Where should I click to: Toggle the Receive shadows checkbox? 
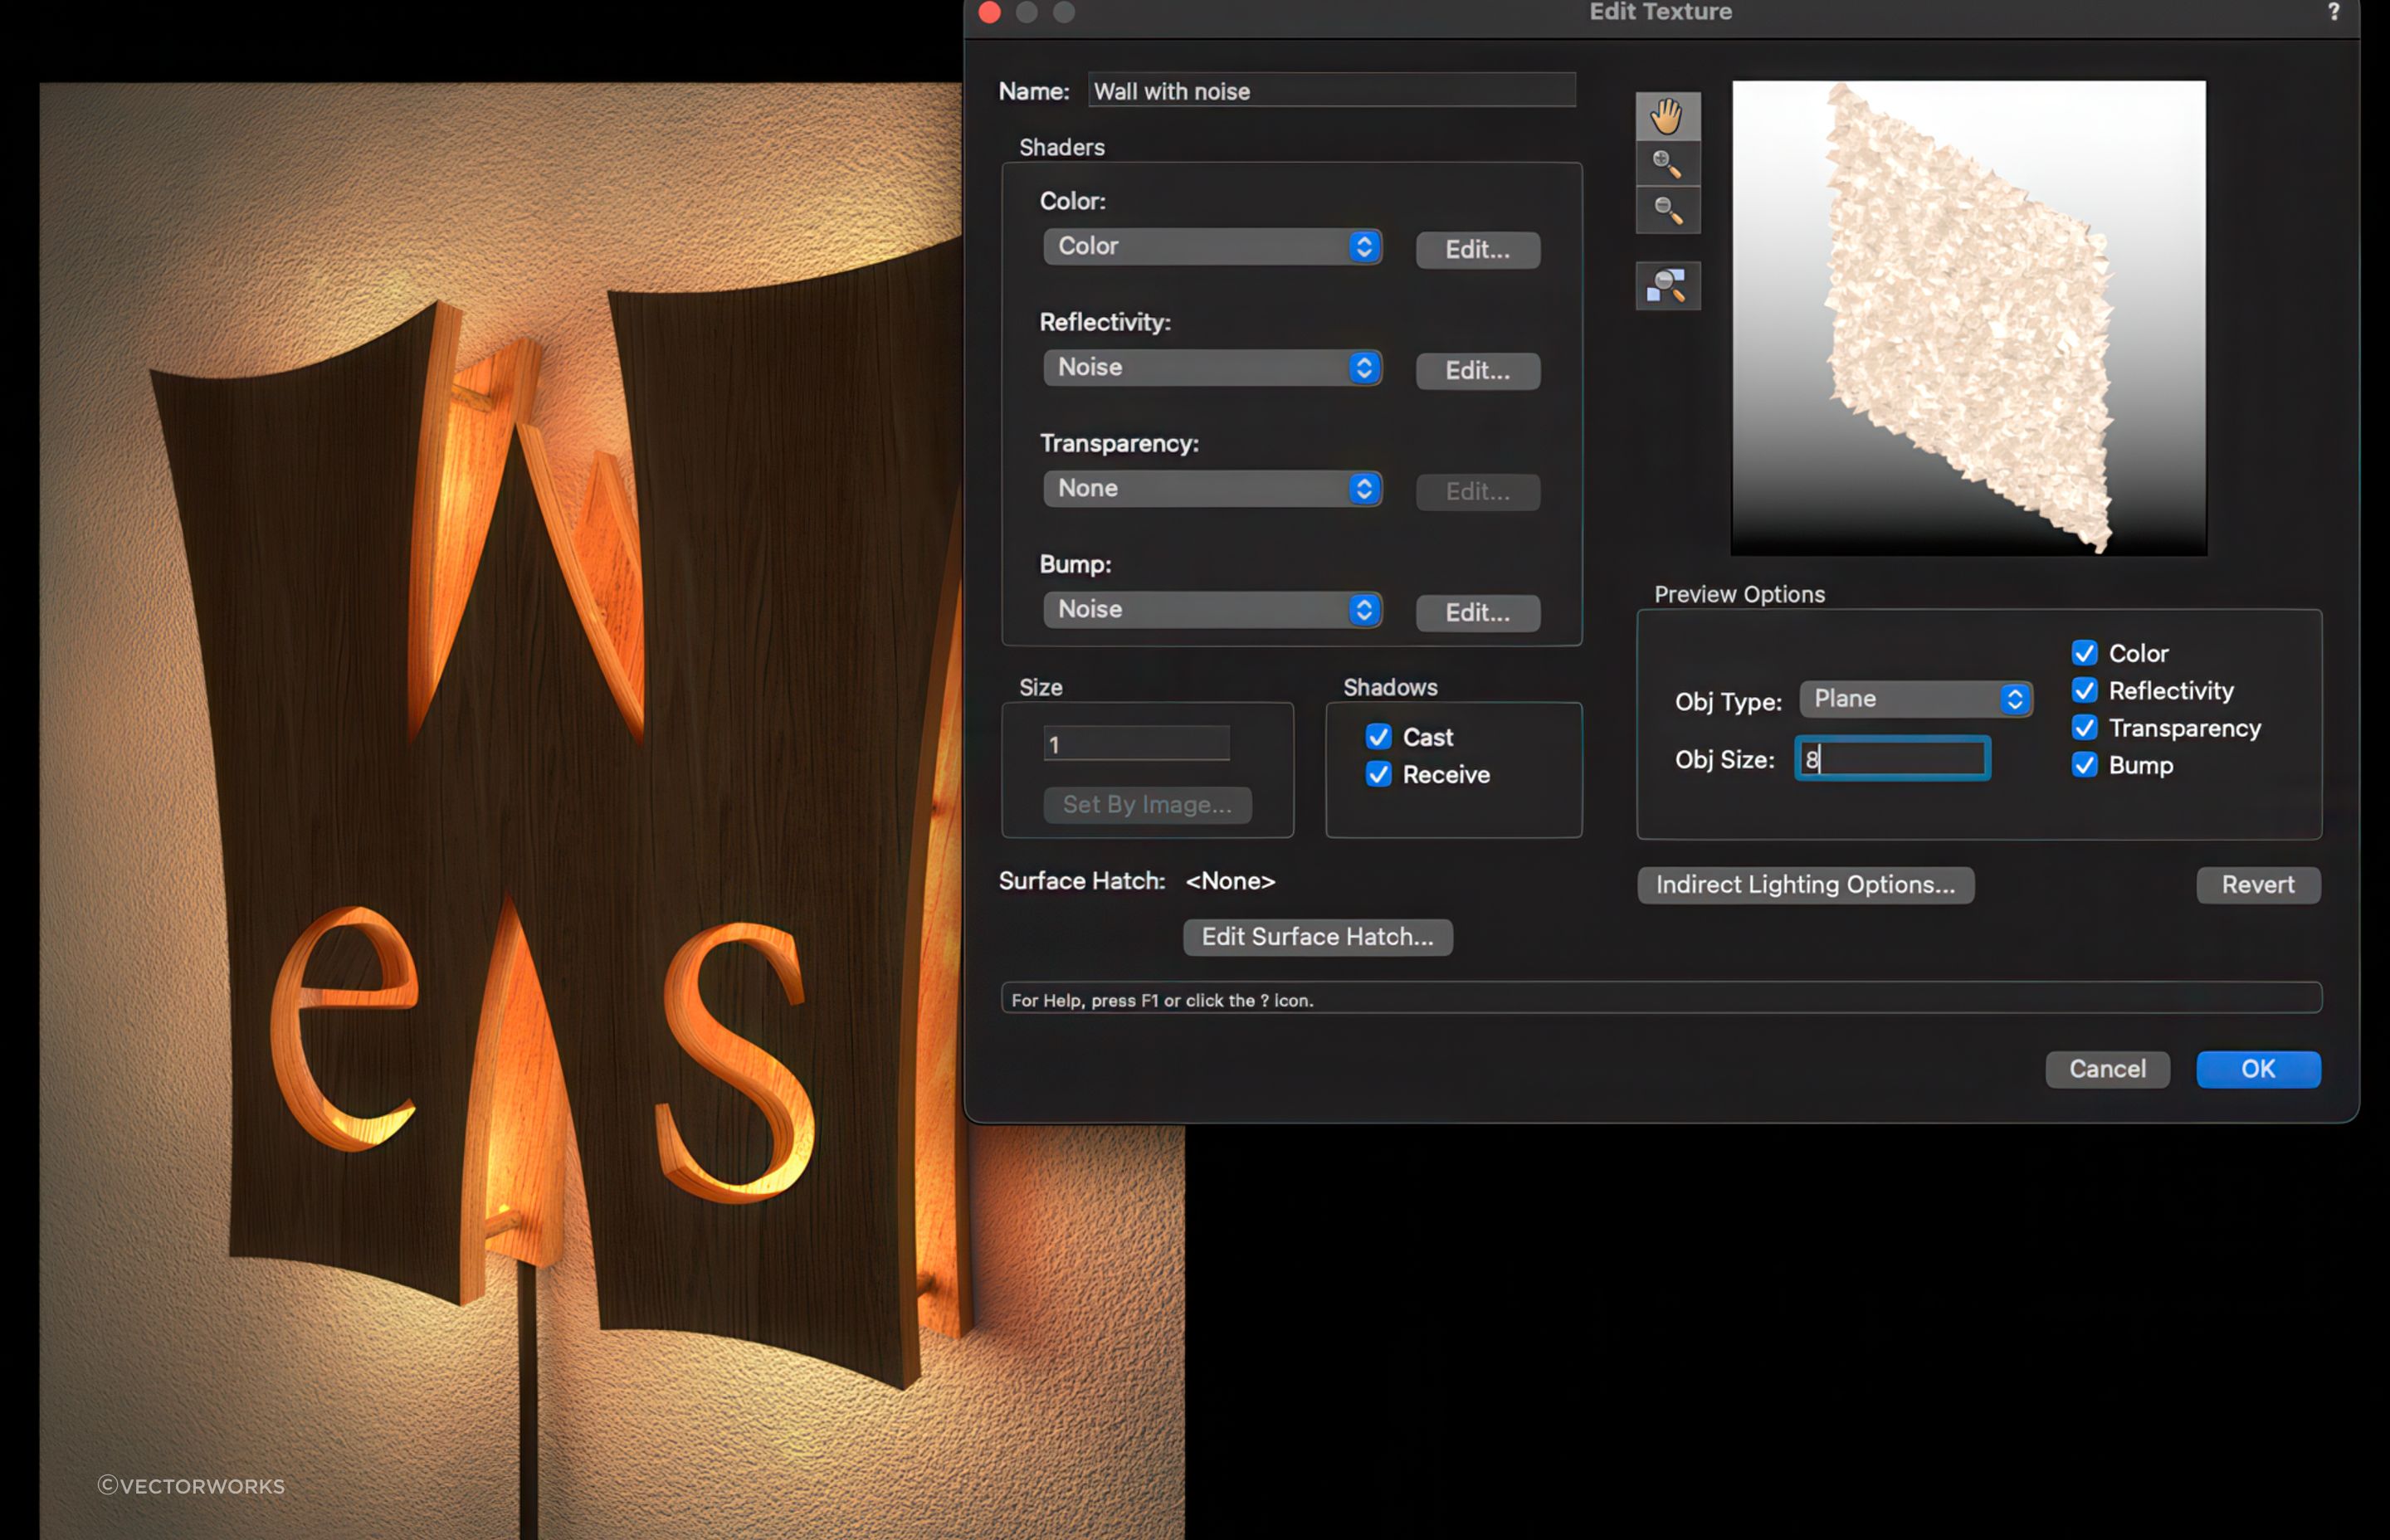point(1378,774)
